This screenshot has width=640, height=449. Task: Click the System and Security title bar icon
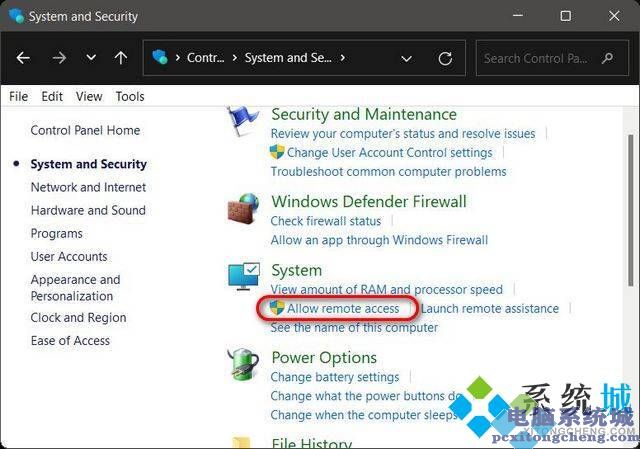coord(16,16)
